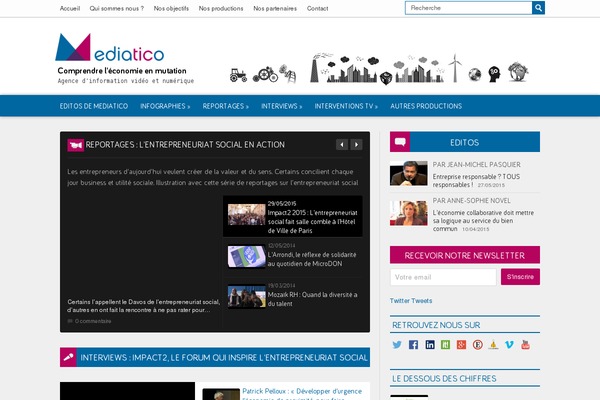Screen dimensions: 600x400
Task: Click 'Retrouvez nous sur' heading
Action: coord(436,325)
